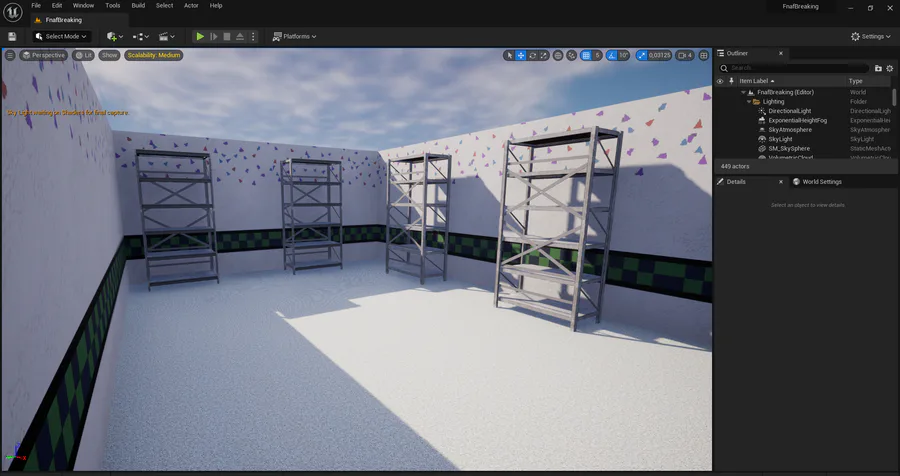Collapse the Lighting folder arrow
Image resolution: width=900 pixels, height=476 pixels.
[749, 102]
